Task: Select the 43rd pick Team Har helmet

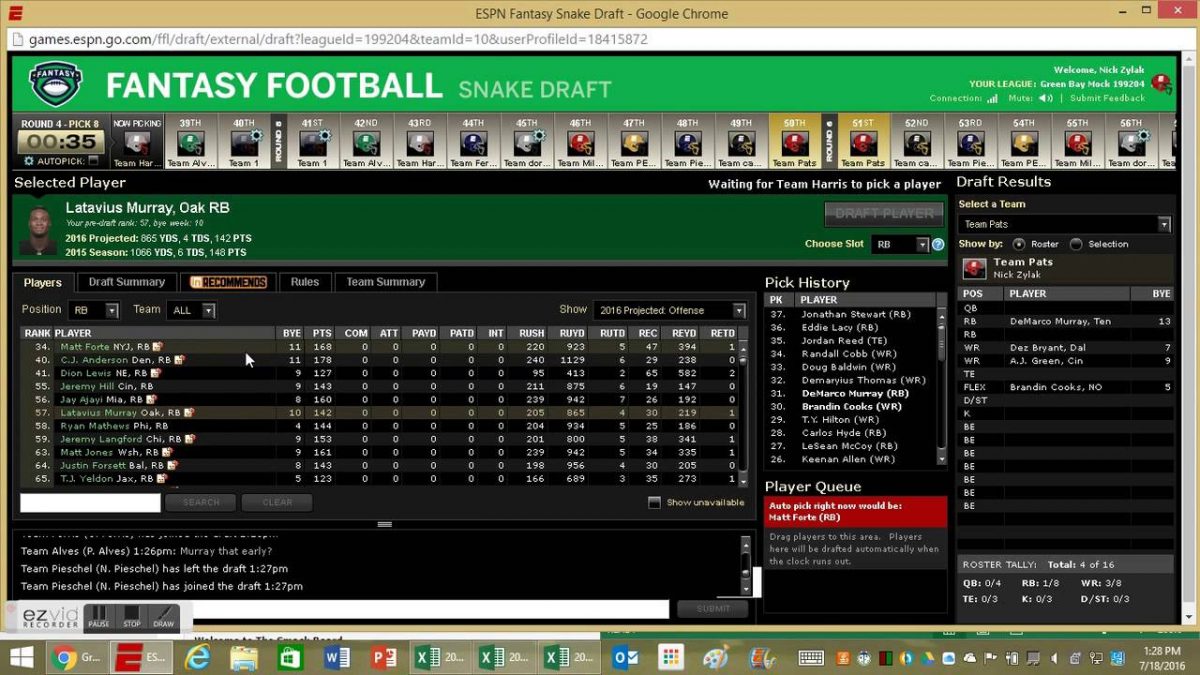Action: [x=420, y=143]
